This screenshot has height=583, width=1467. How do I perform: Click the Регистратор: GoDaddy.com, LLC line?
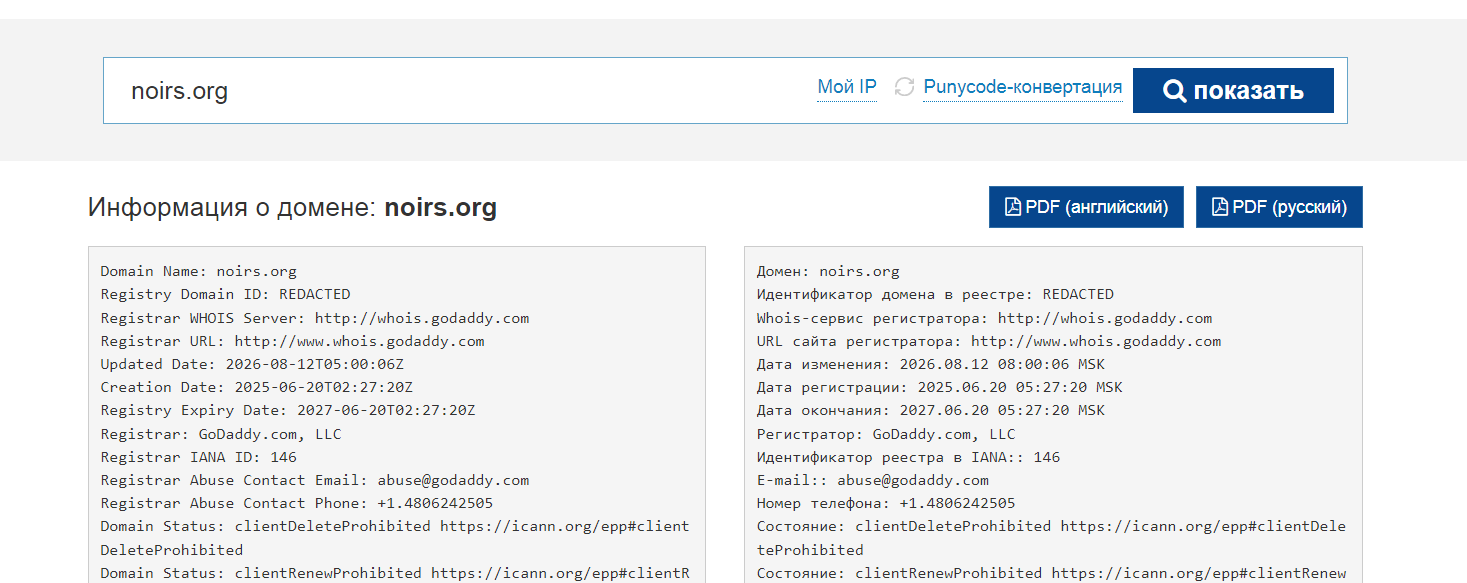tap(886, 434)
